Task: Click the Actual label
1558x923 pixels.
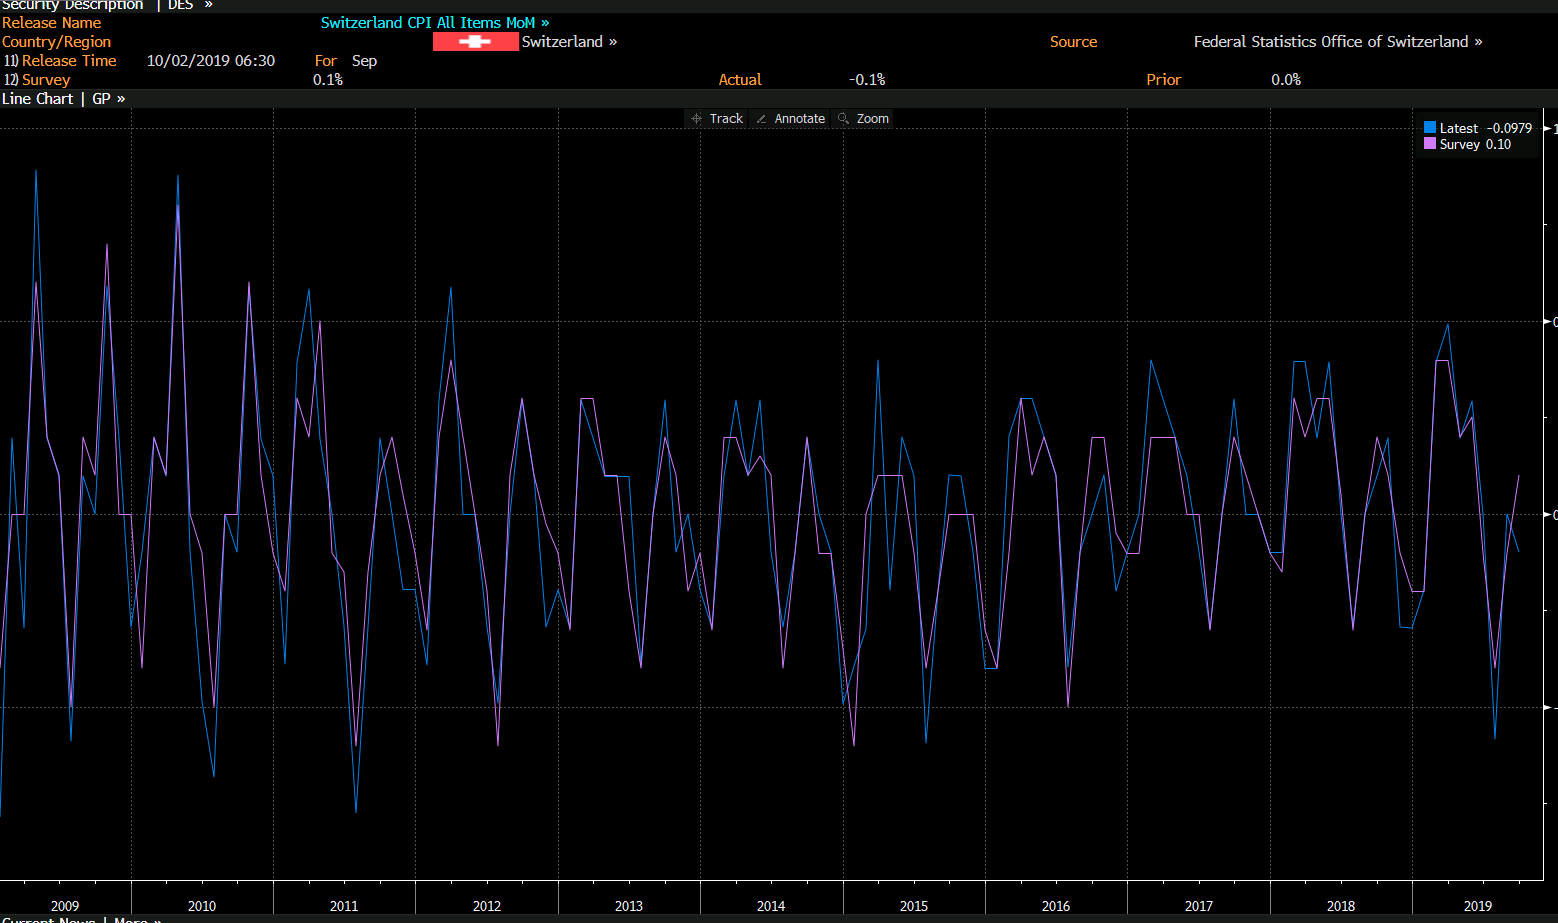Action: 740,79
